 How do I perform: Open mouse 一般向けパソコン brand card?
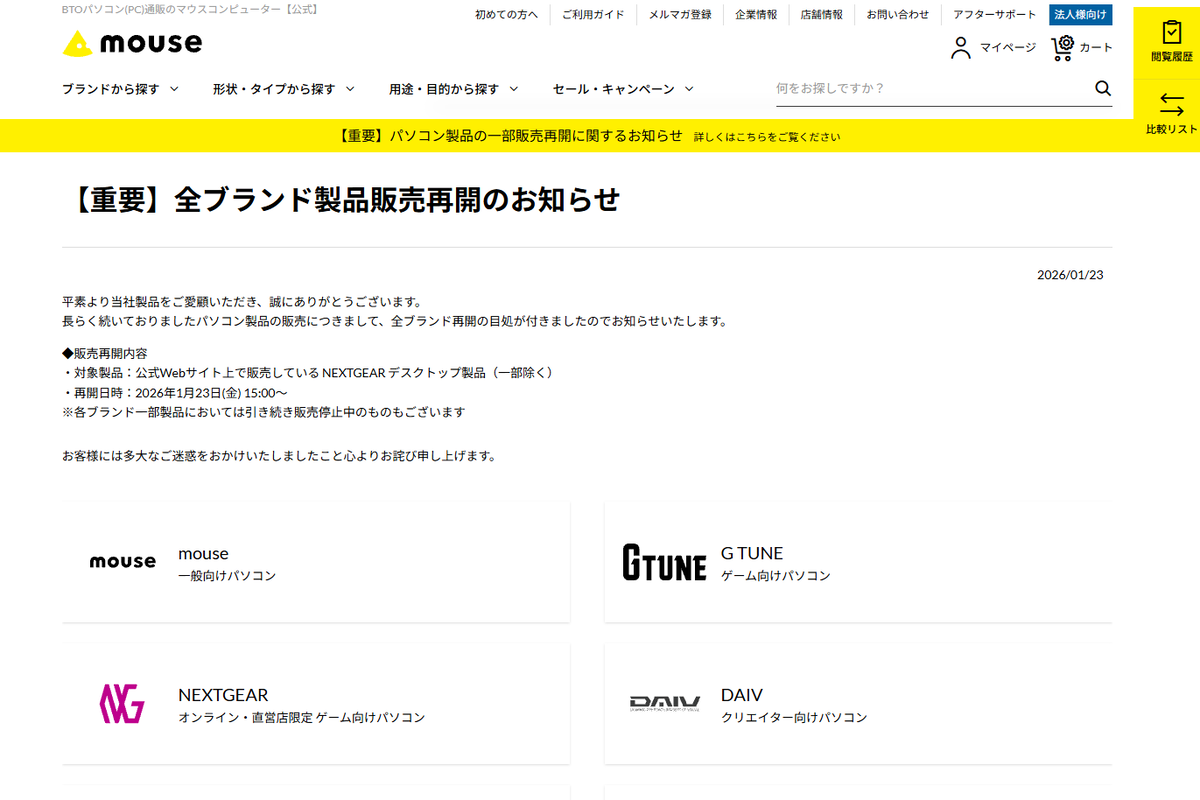point(316,562)
